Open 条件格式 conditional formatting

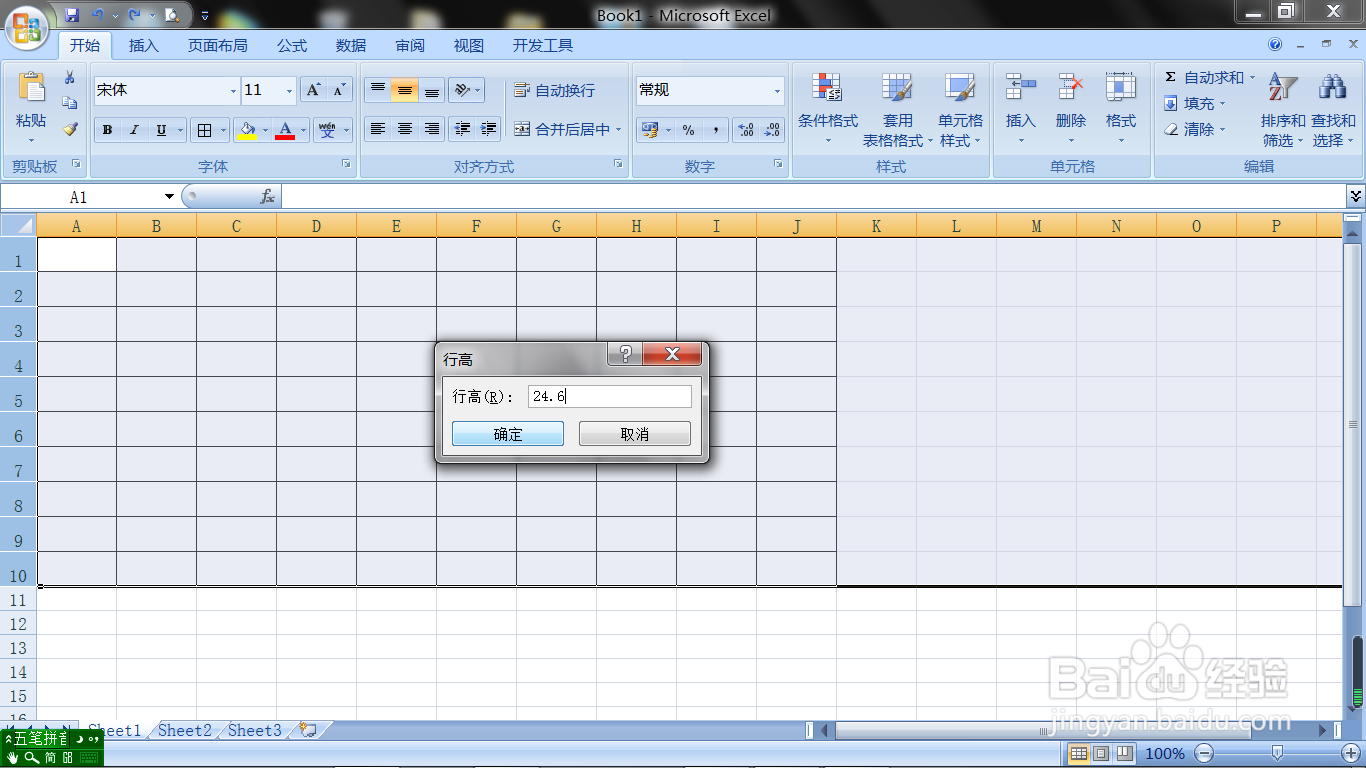827,109
